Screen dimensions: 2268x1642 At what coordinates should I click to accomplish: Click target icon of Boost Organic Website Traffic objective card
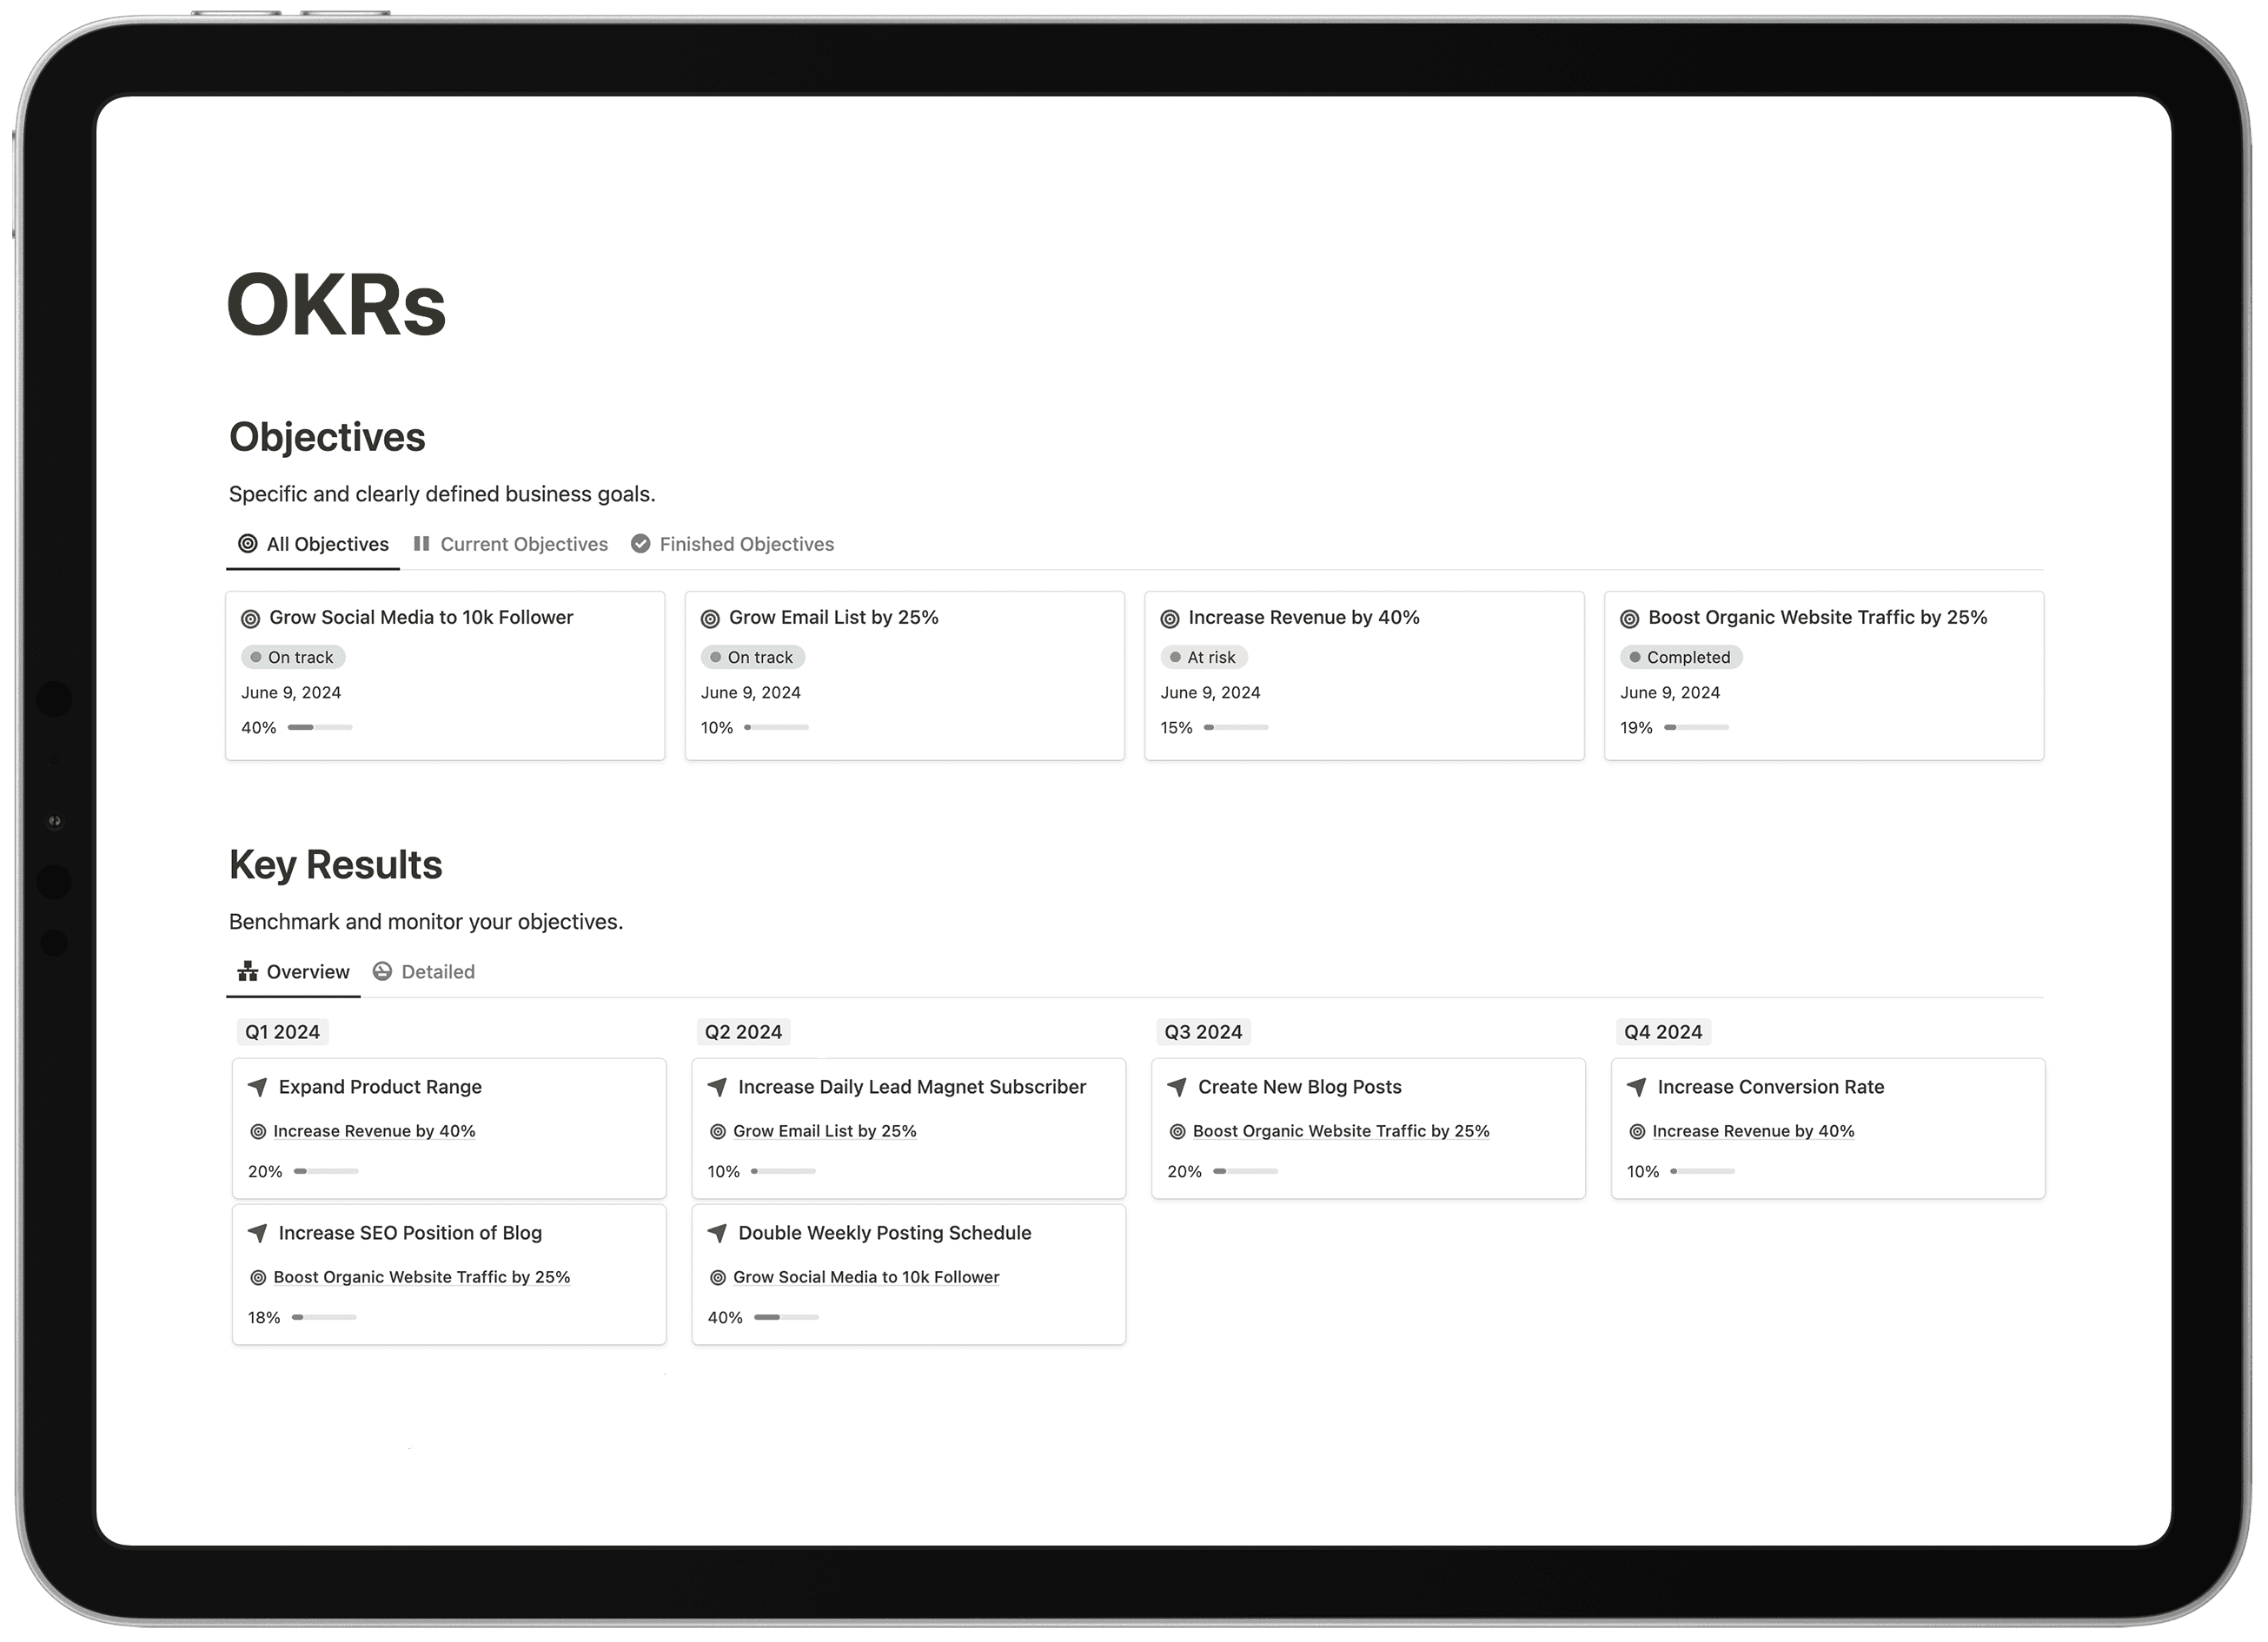(1630, 619)
